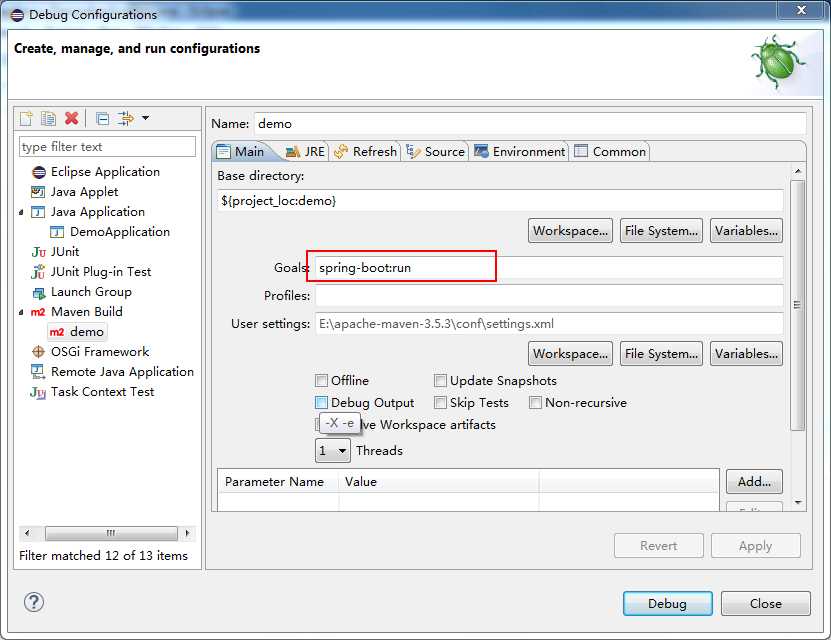Click the Add... parameter button
This screenshot has width=831, height=640.
coord(754,482)
